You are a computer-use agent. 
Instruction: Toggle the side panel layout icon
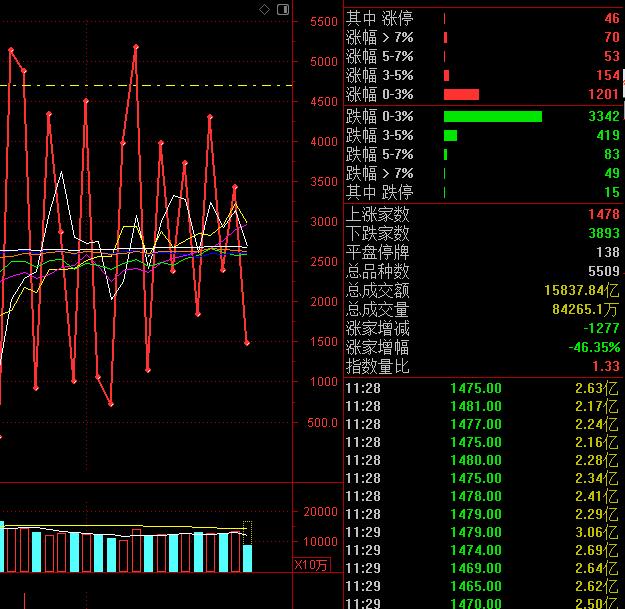click(x=283, y=10)
